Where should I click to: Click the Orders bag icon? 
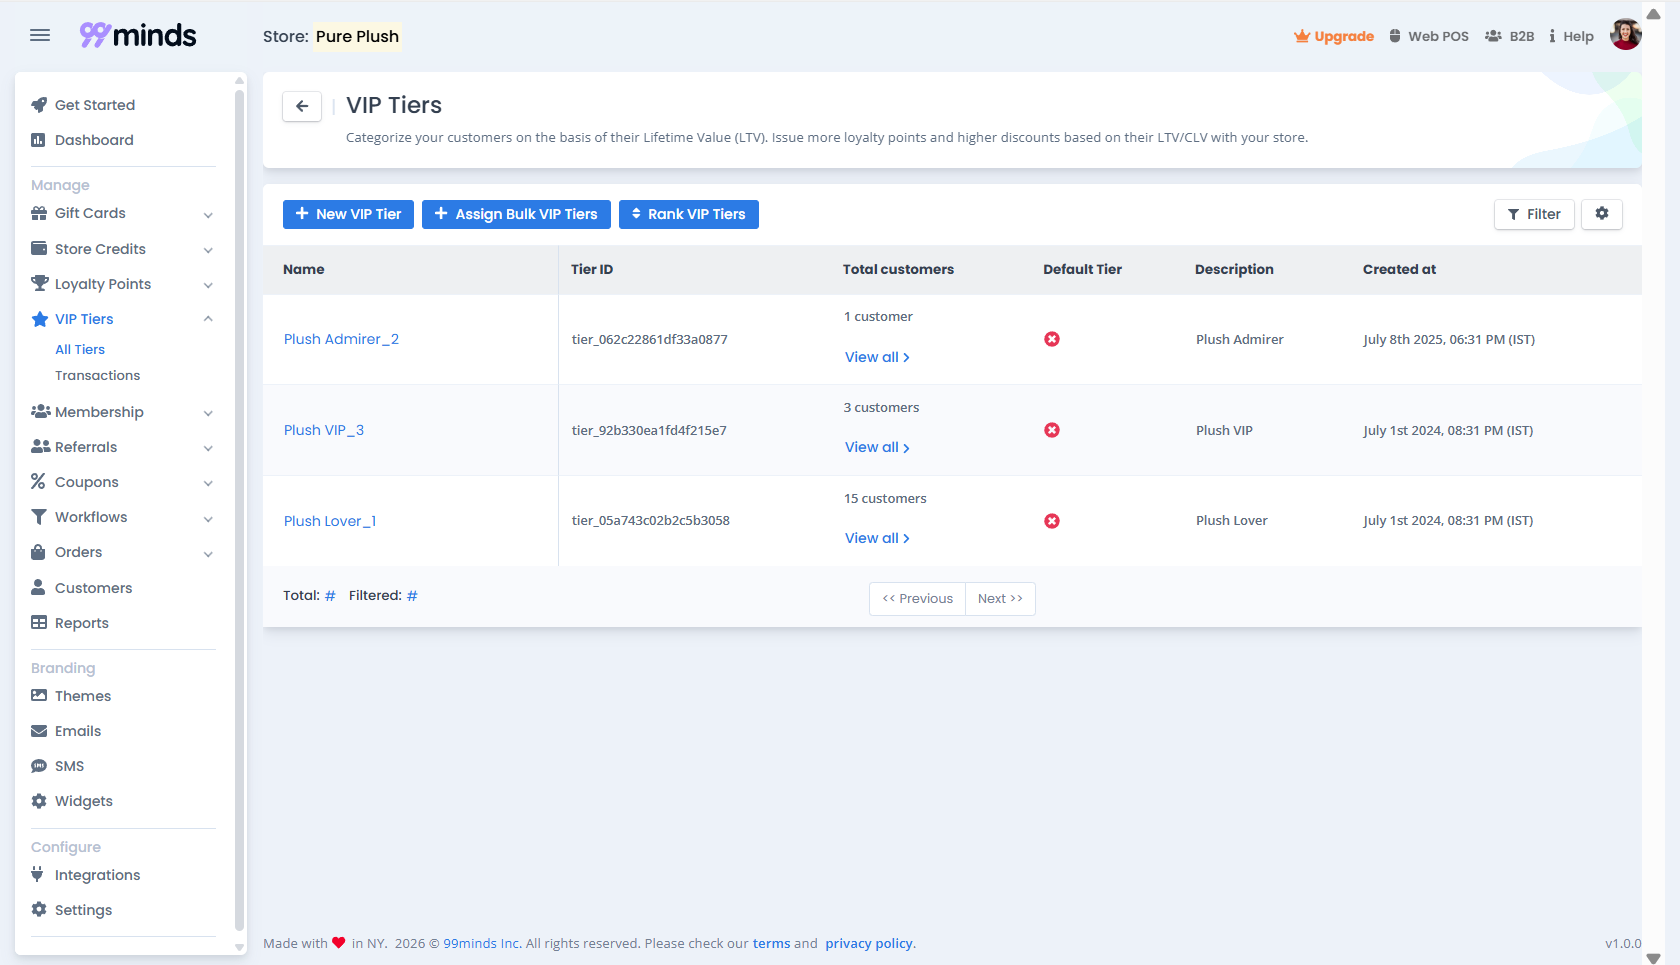pyautogui.click(x=38, y=552)
